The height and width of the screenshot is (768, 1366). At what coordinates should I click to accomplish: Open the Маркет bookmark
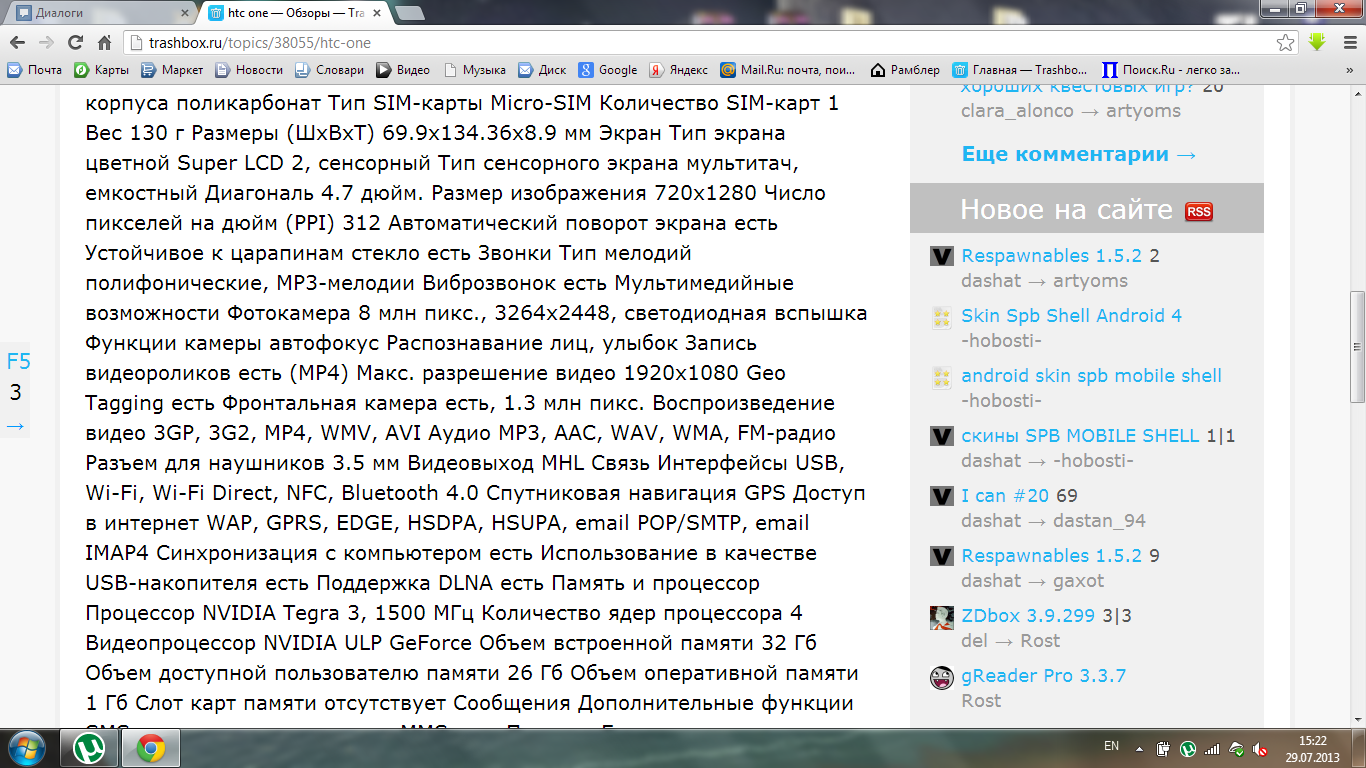pyautogui.click(x=172, y=70)
